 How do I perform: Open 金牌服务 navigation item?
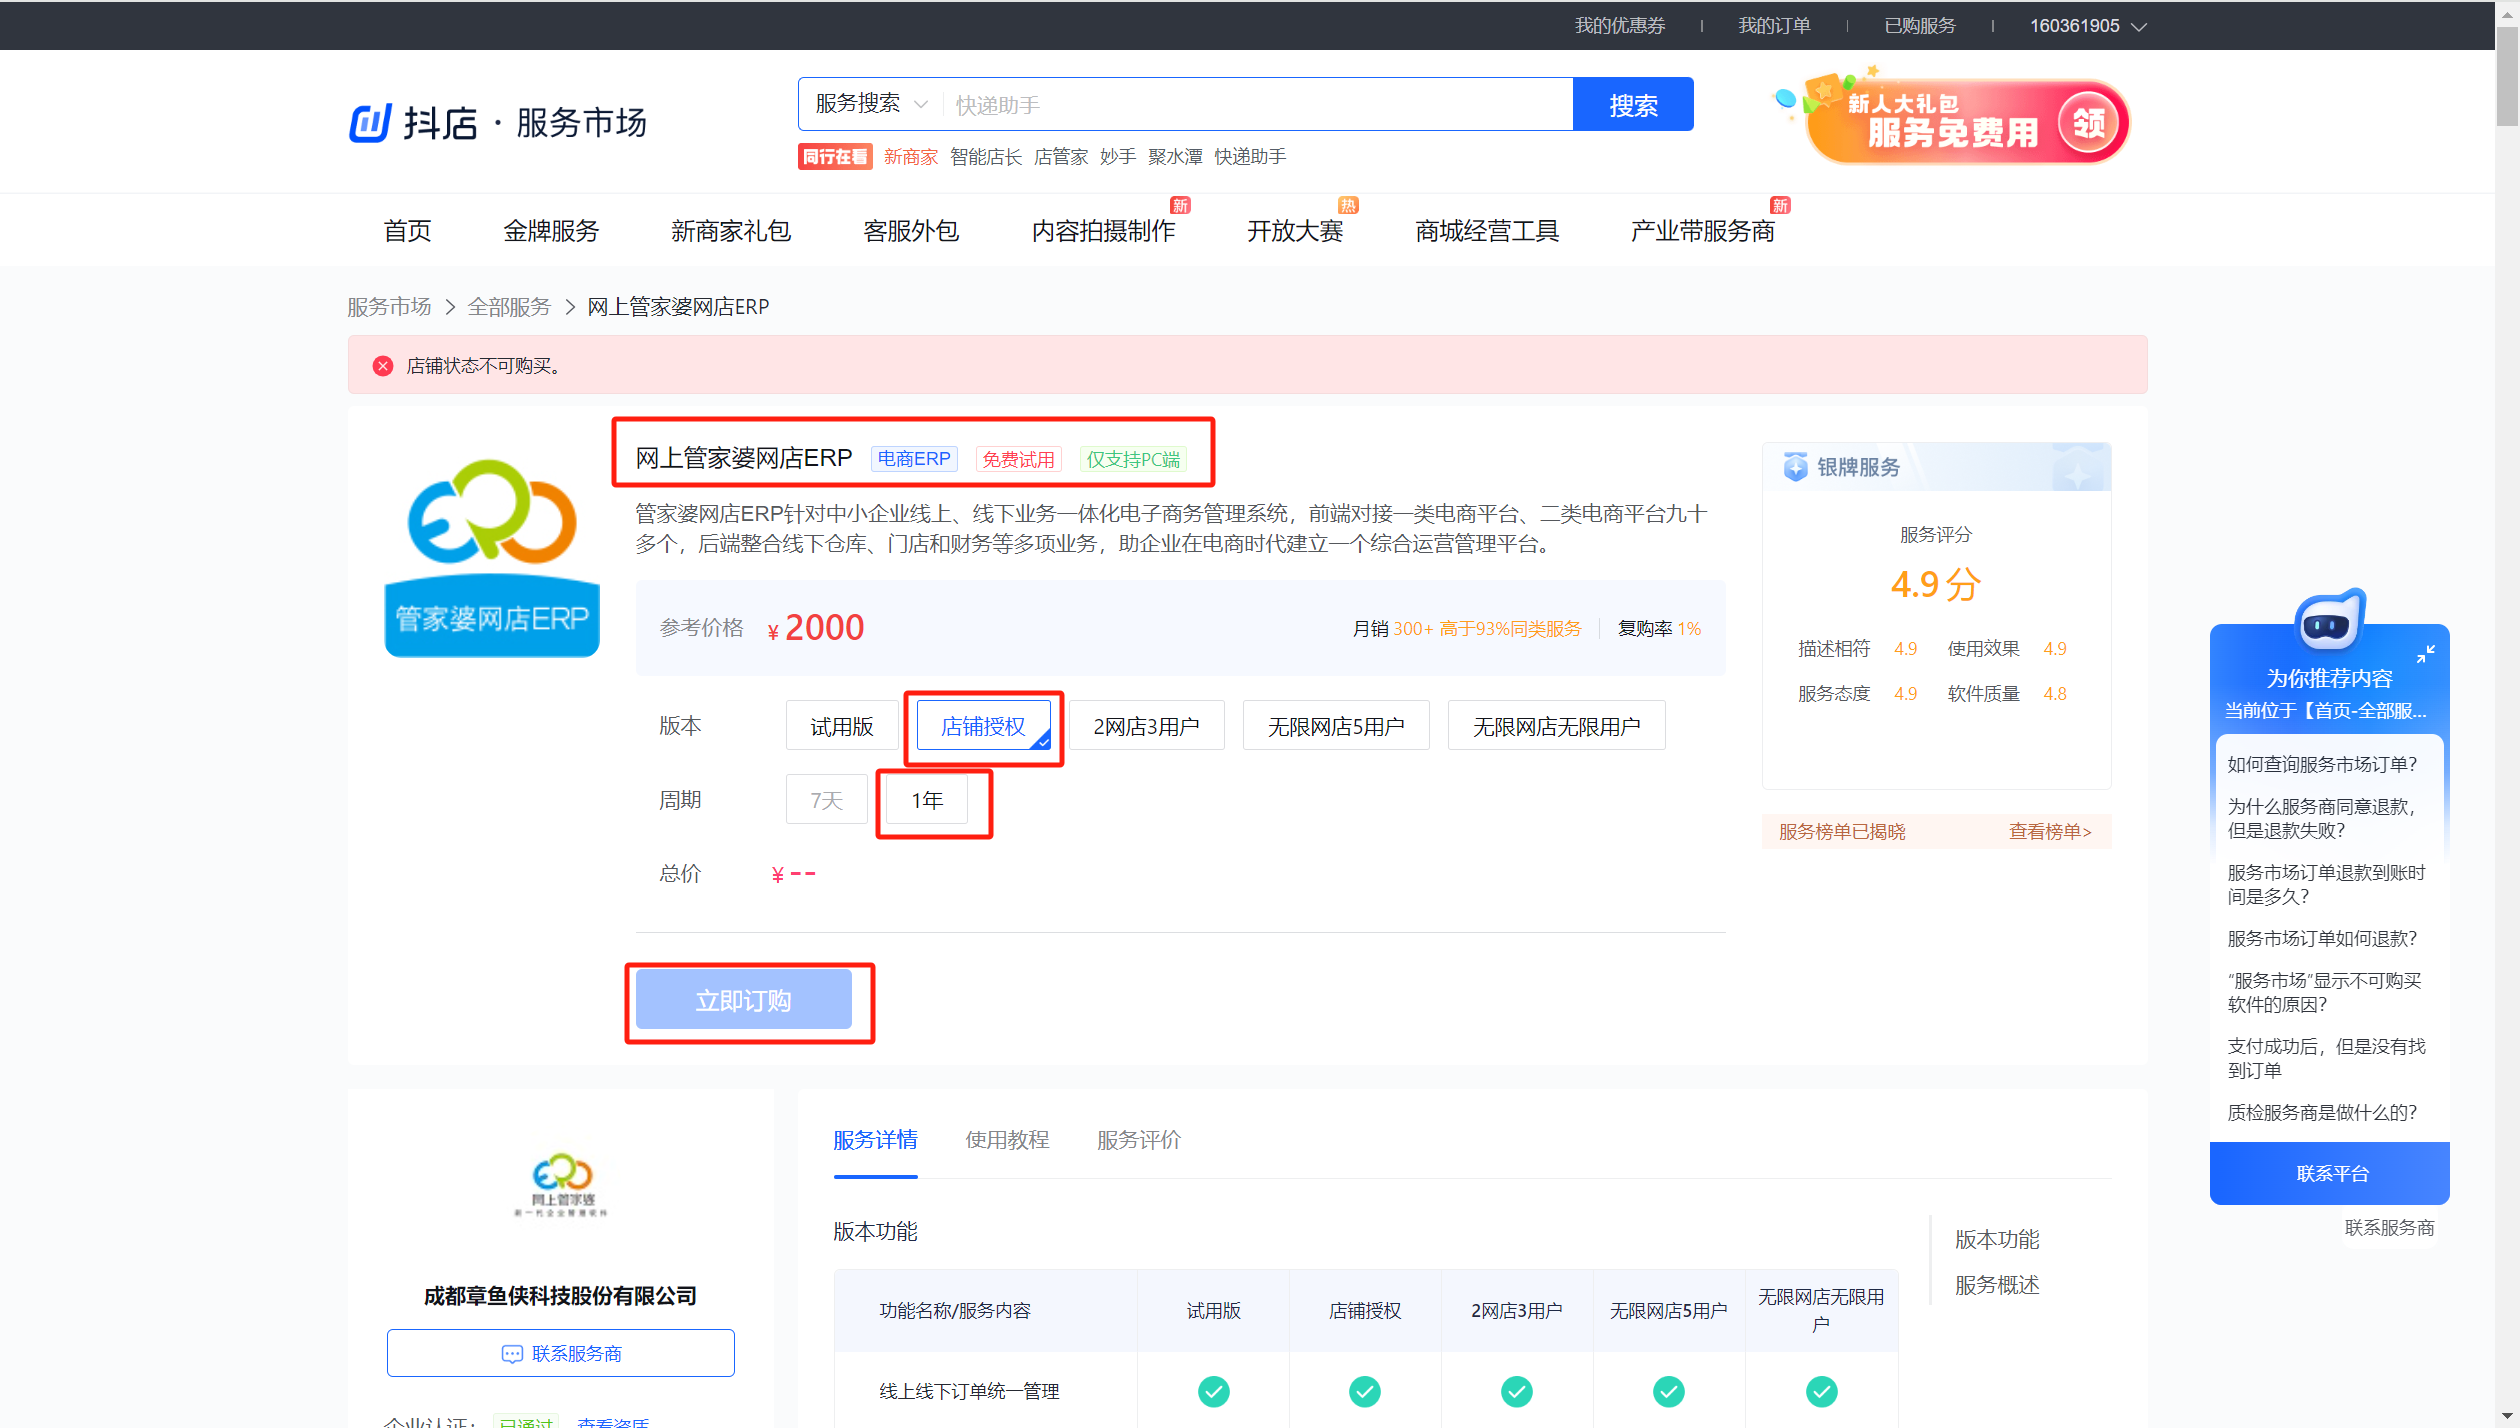coord(551,231)
